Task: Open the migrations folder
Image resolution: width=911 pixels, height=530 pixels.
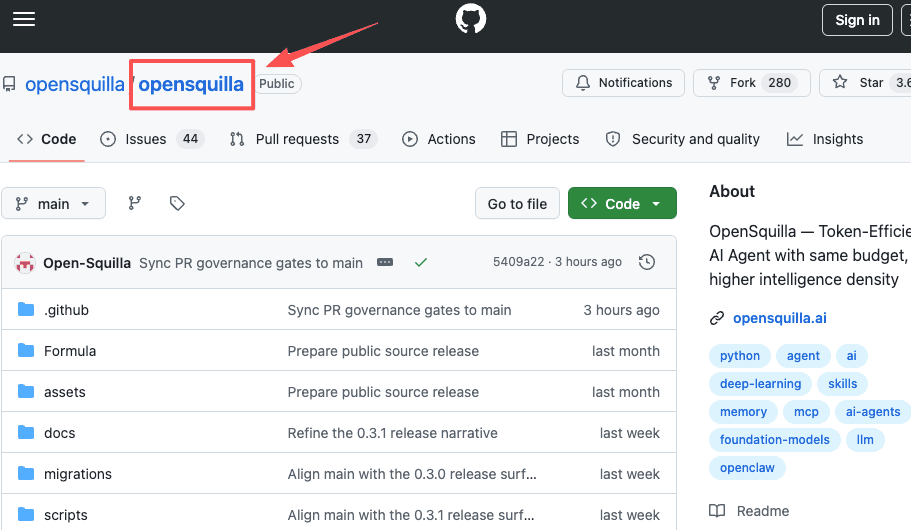Action: click(x=78, y=474)
